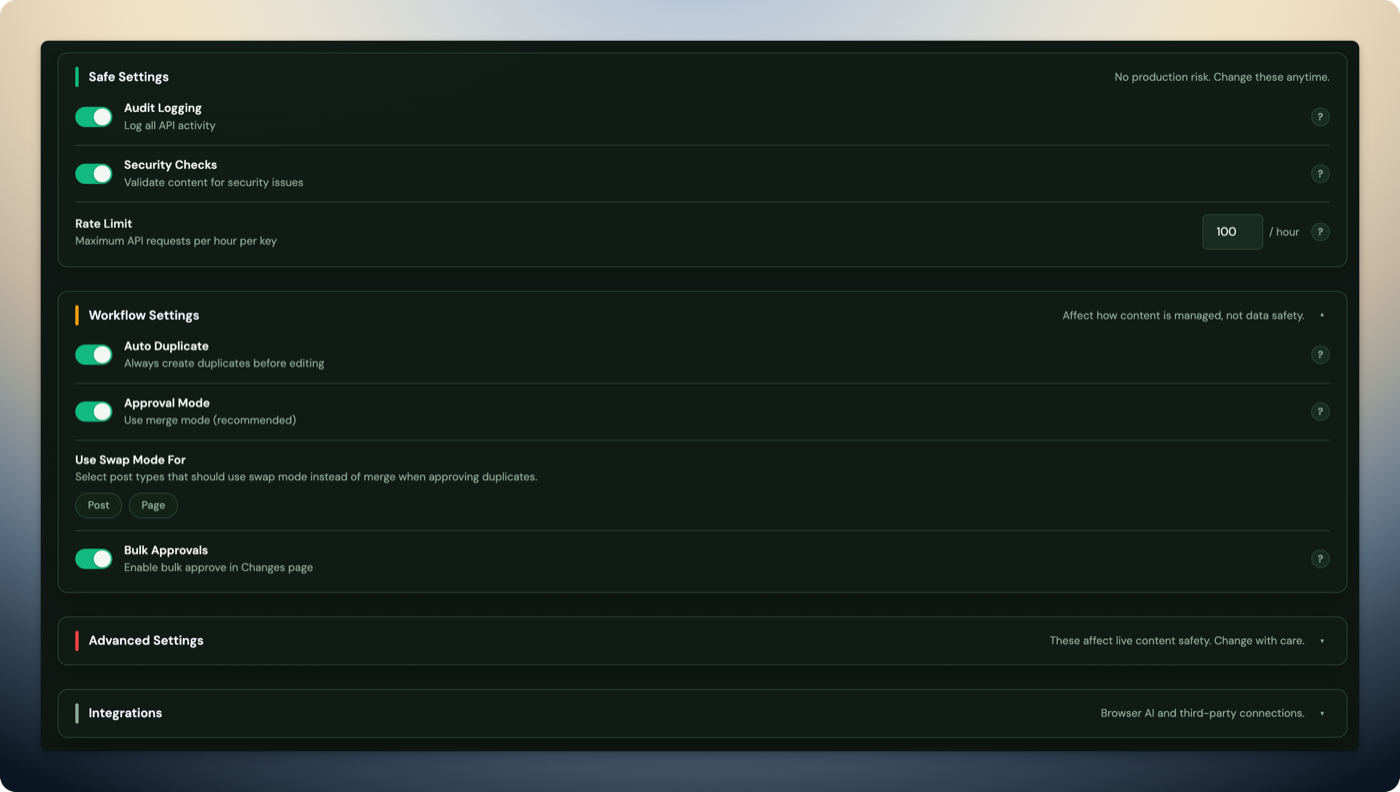Image resolution: width=1400 pixels, height=792 pixels.
Task: Open help tooltip for Security Checks
Action: [1320, 173]
